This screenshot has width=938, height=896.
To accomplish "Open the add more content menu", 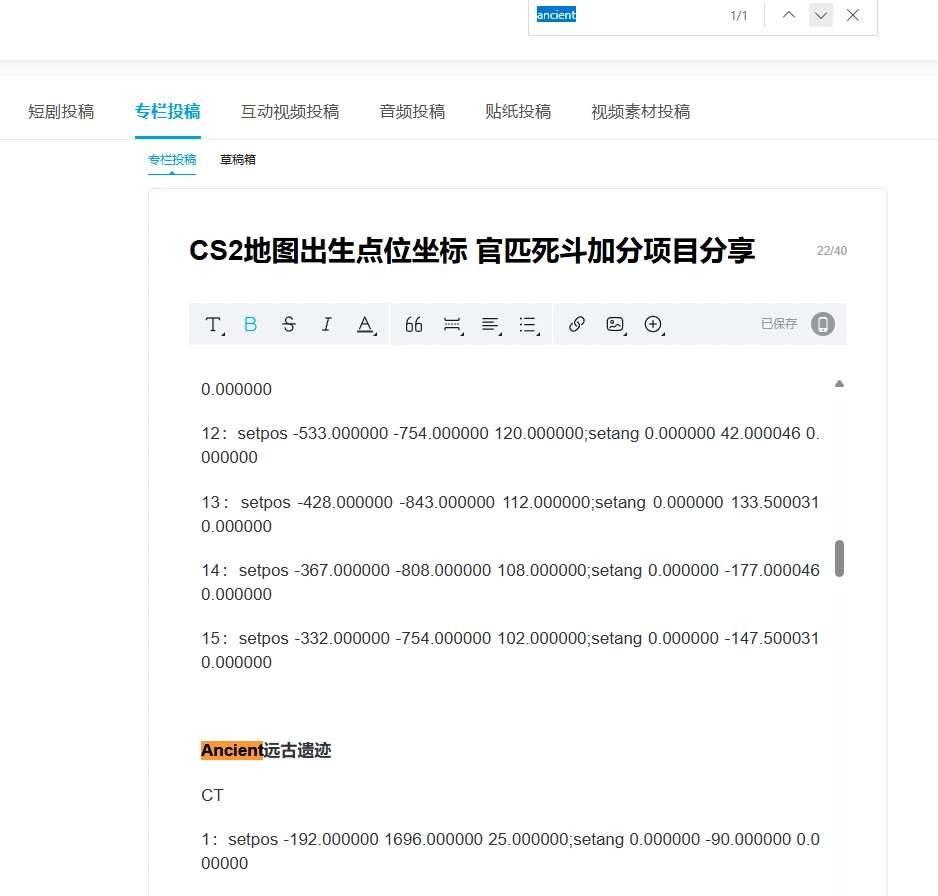I will coord(654,325).
